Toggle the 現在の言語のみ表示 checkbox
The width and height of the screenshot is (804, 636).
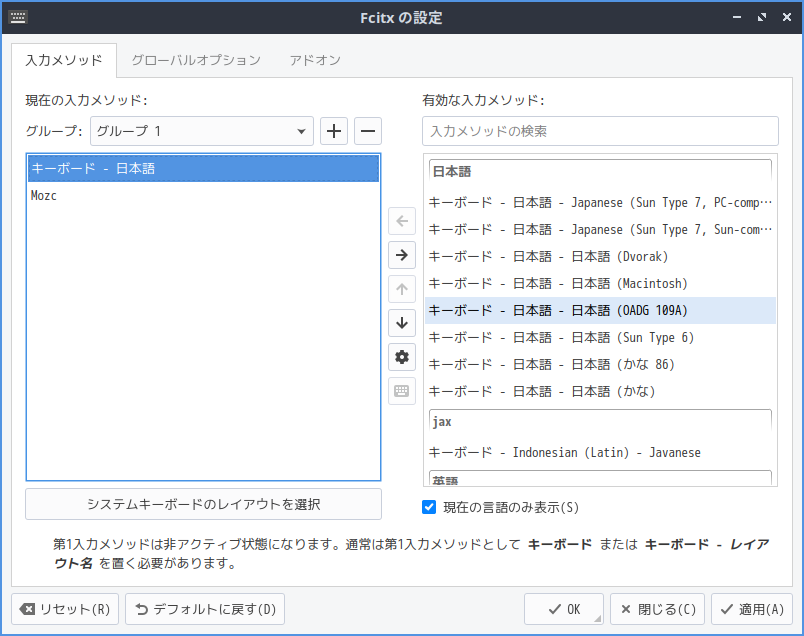pyautogui.click(x=427, y=506)
